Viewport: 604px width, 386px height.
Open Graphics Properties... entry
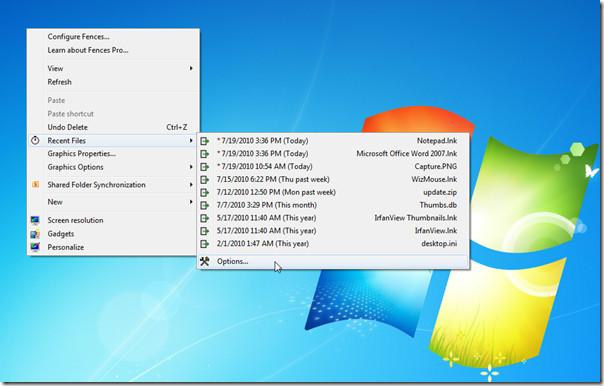(x=113, y=153)
